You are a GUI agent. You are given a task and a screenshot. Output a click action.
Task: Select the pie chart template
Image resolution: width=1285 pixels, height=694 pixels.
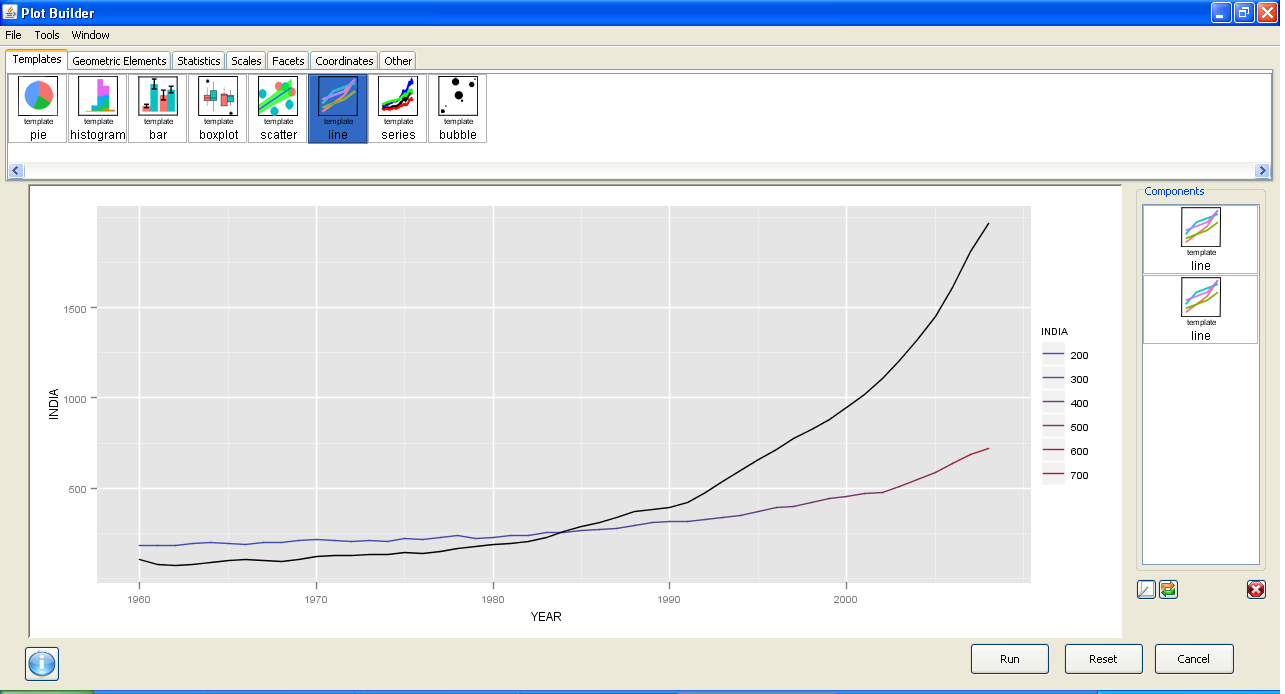38,108
